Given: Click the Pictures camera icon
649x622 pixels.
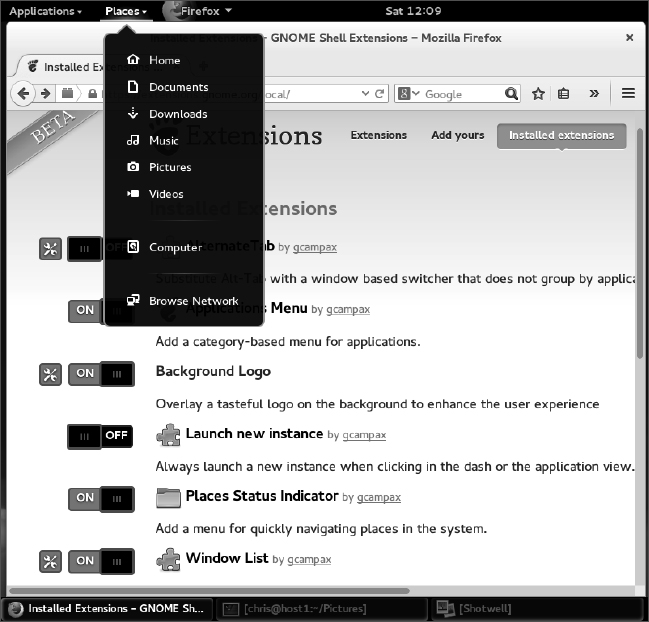Looking at the screenshot, I should click(x=133, y=167).
